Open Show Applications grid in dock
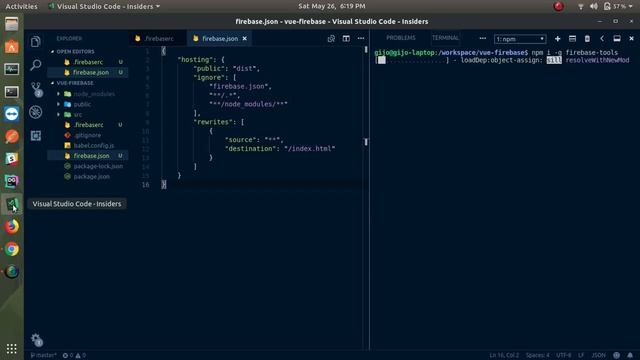640x360 pixels. 11,349
